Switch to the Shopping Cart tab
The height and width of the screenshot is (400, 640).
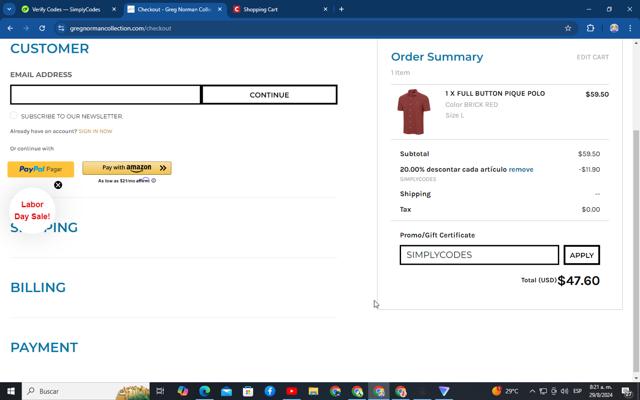[260, 9]
